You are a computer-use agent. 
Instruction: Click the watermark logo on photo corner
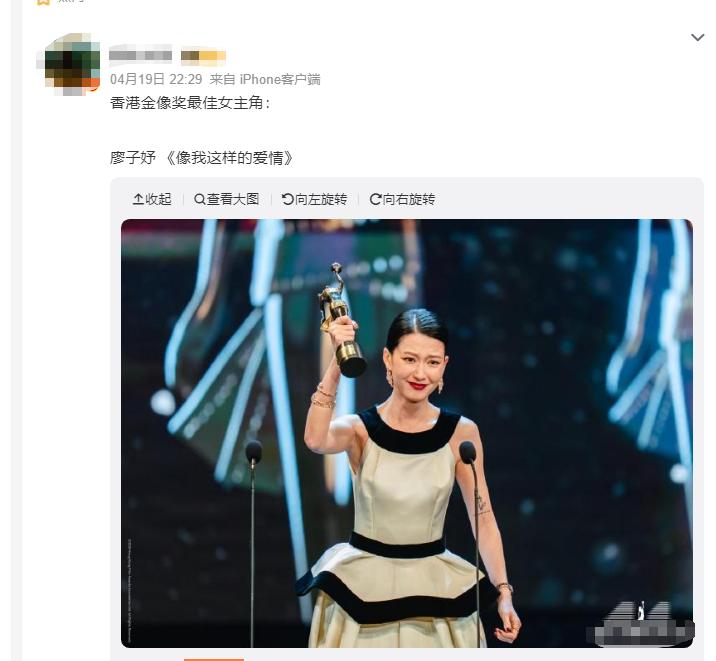click(640, 623)
